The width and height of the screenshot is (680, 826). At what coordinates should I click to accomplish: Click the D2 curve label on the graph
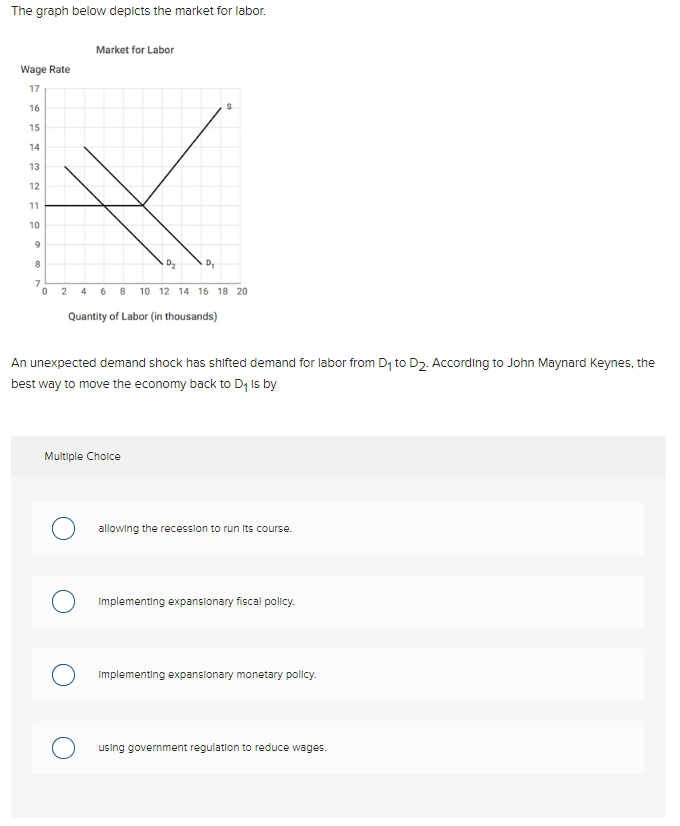click(x=170, y=265)
